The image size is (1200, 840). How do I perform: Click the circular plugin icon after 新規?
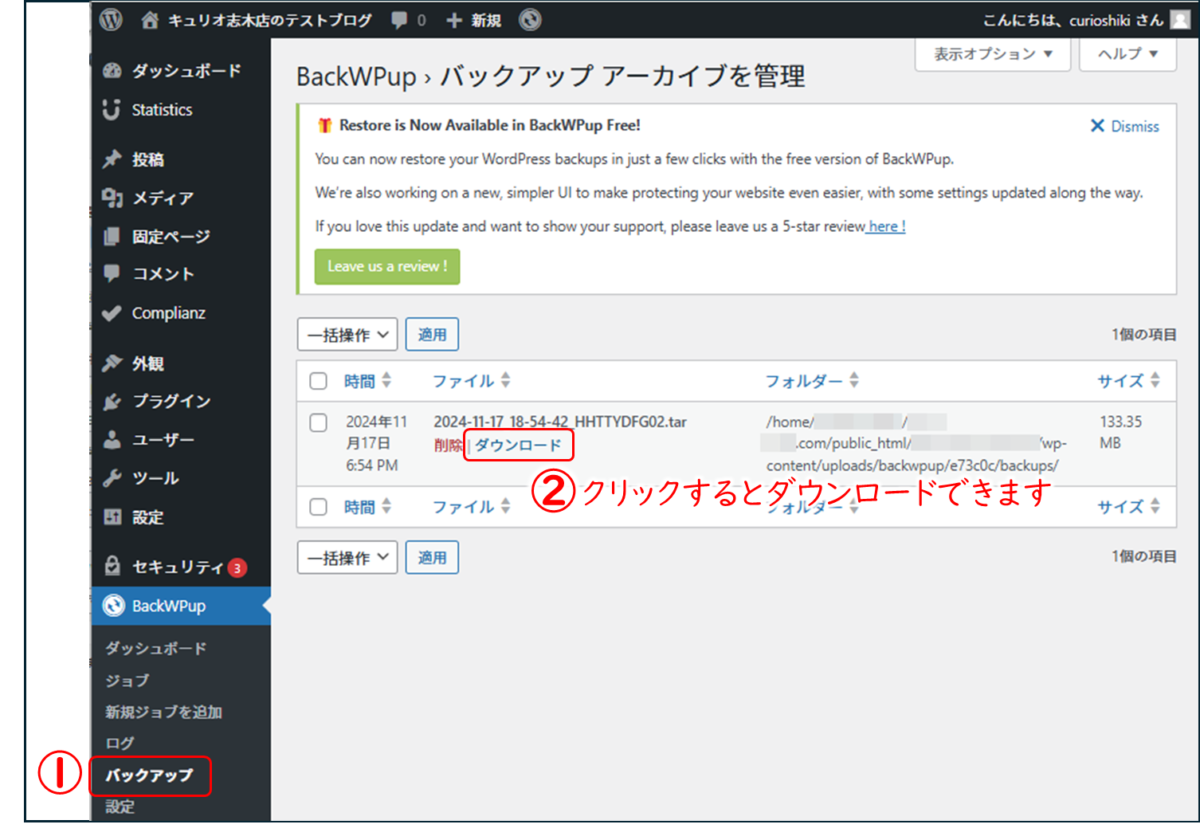(x=531, y=19)
